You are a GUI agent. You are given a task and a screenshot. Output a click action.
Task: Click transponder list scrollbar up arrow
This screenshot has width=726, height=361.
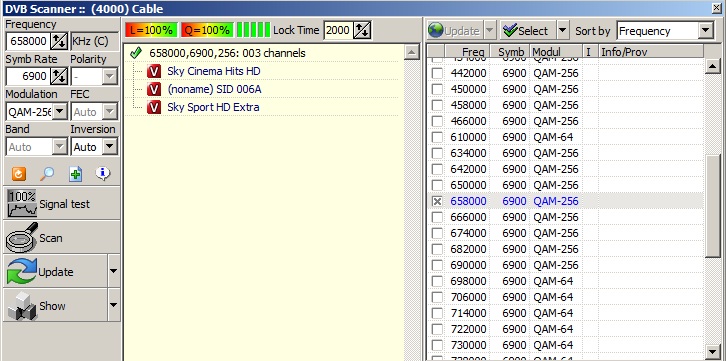(x=712, y=67)
